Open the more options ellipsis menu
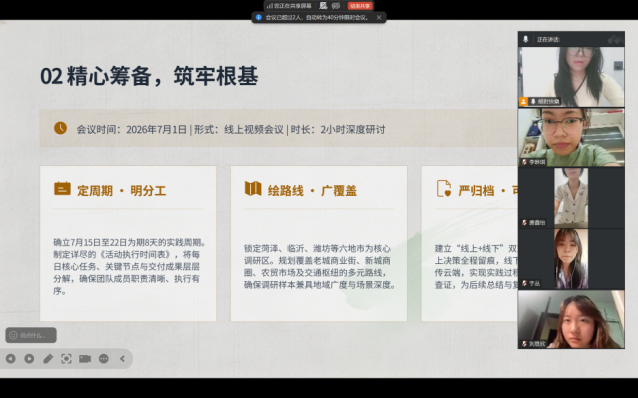Screen dimensions: 638x398 coord(104,359)
